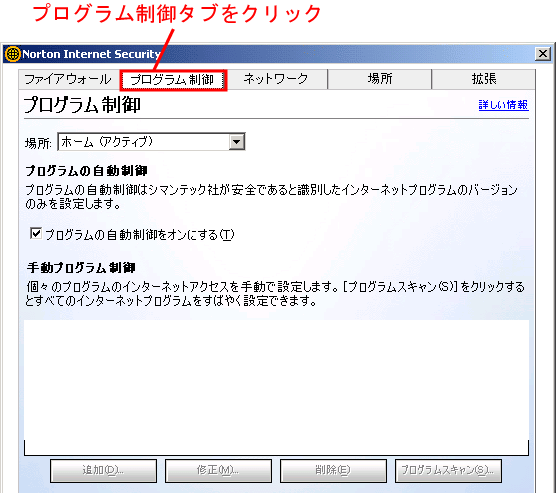Toggle プログラムの自動制御をオンにする checkbox
The height and width of the screenshot is (493, 556).
click(x=36, y=234)
